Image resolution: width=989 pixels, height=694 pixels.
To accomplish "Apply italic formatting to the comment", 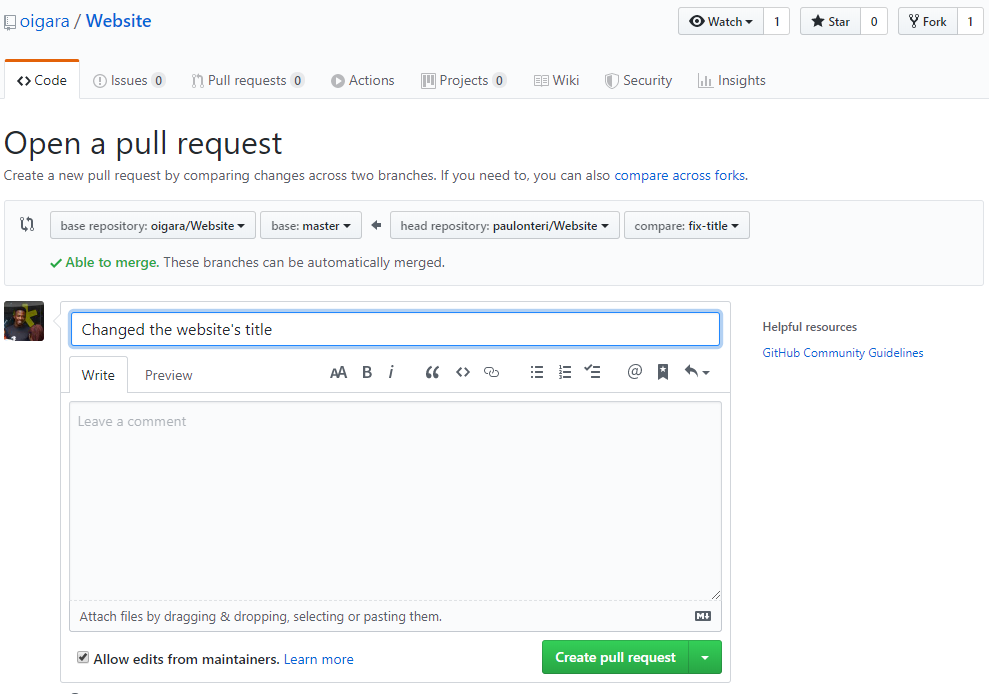I will [391, 371].
